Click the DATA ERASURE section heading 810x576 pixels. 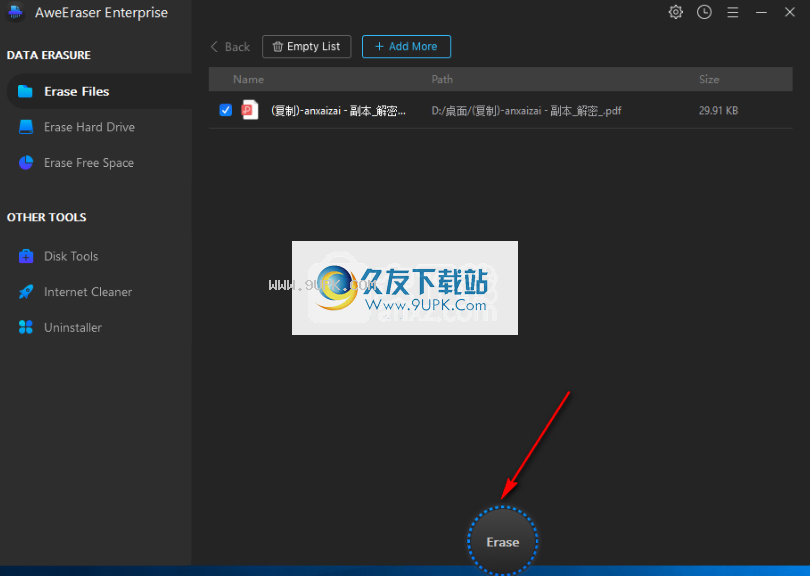coord(49,55)
